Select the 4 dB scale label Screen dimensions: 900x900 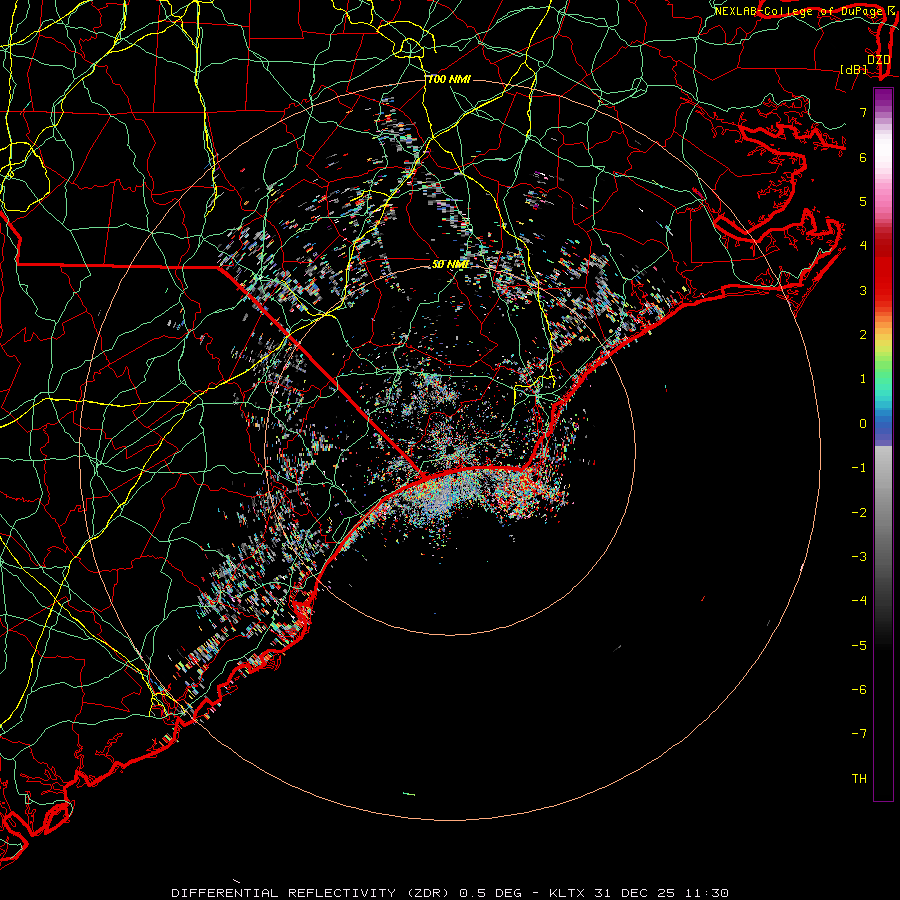(x=863, y=246)
